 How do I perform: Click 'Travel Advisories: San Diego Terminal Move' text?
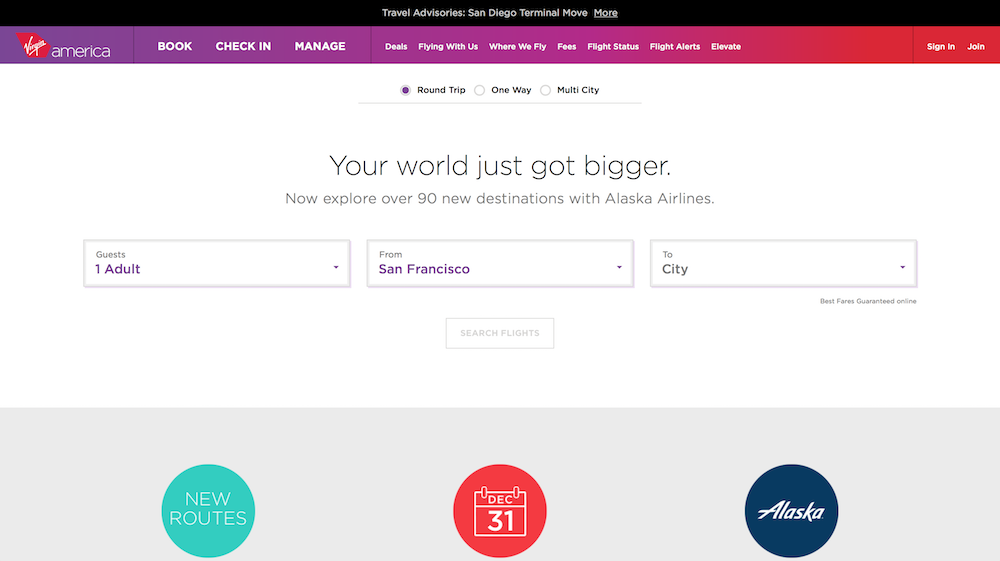[485, 13]
